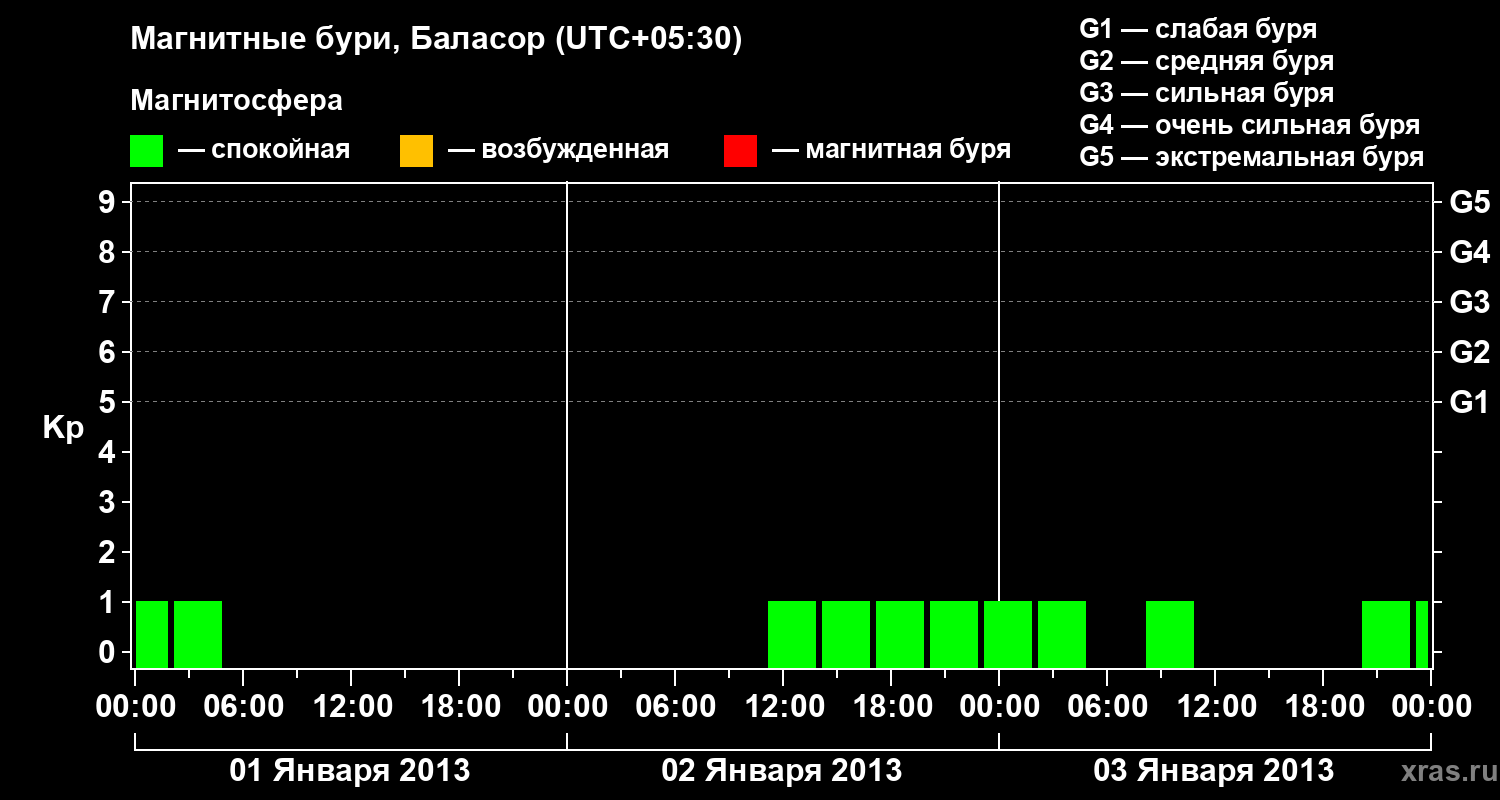
Task: Click the green calm magnetosphere legend swatch
Action: (x=146, y=151)
